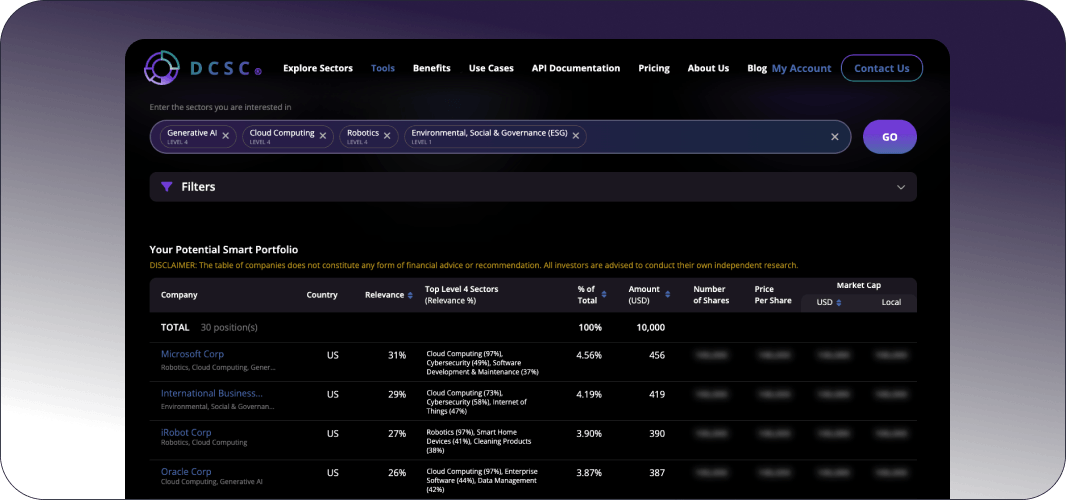Click the Local market cap header

click(891, 302)
